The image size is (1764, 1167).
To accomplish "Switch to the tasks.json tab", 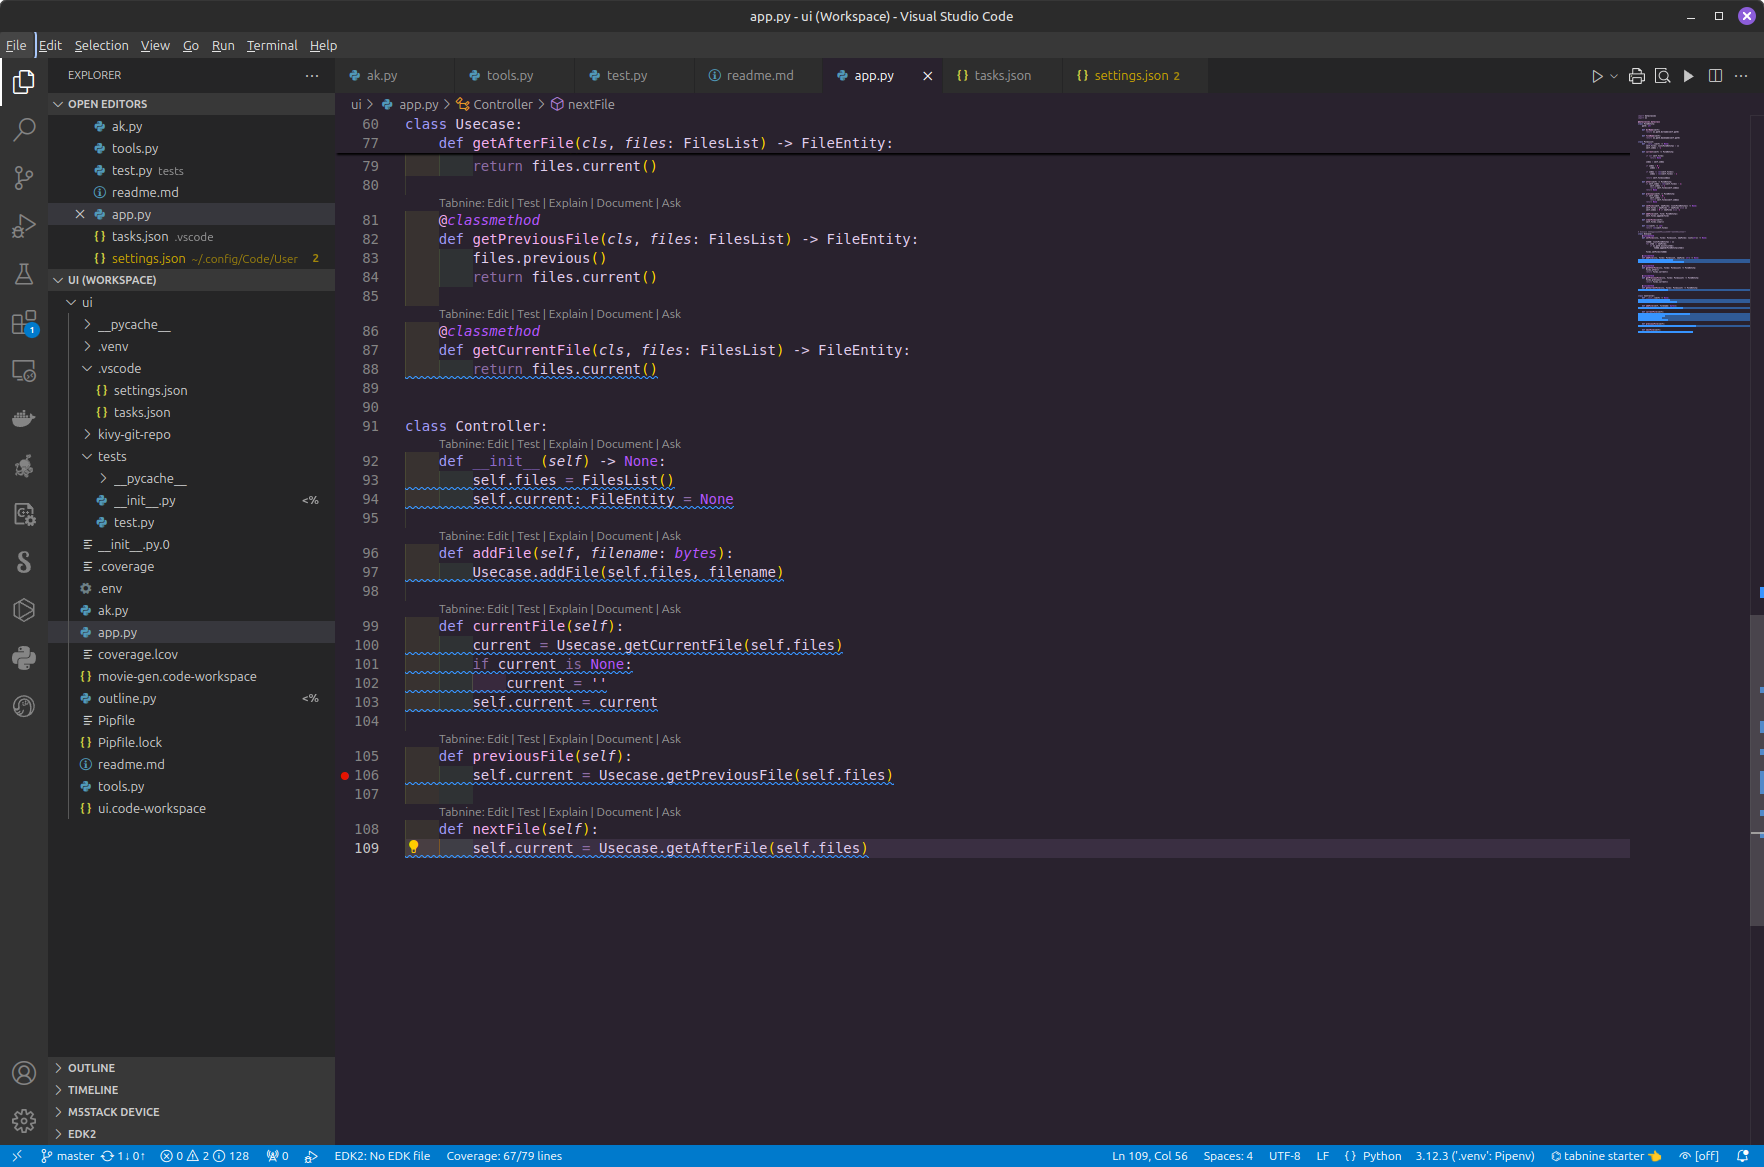I will point(1001,75).
